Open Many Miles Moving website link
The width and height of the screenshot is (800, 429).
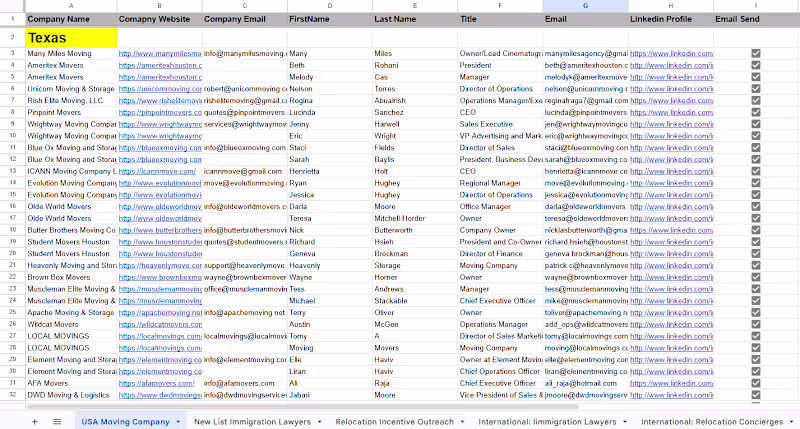point(160,53)
